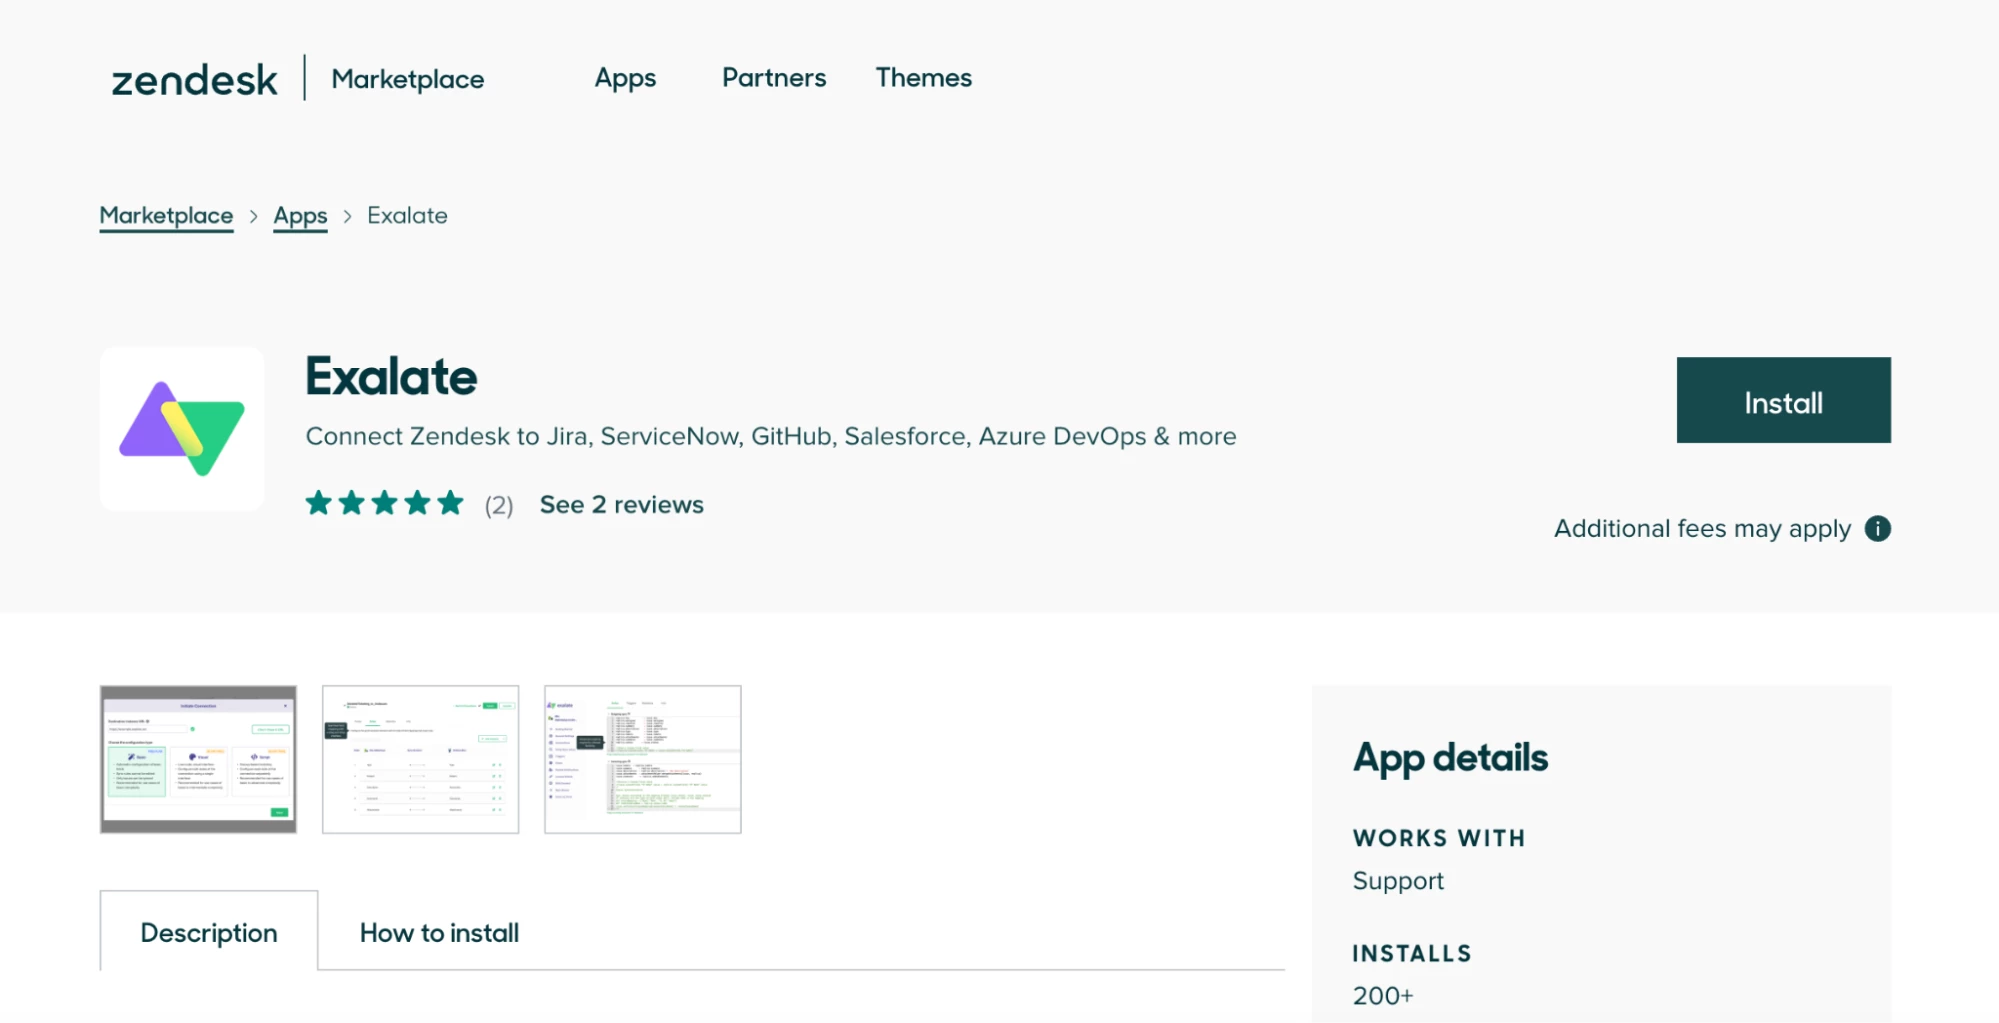Screen dimensions: 1999x1023
Task: Click the Support value under Works With
Action: coord(1398,881)
